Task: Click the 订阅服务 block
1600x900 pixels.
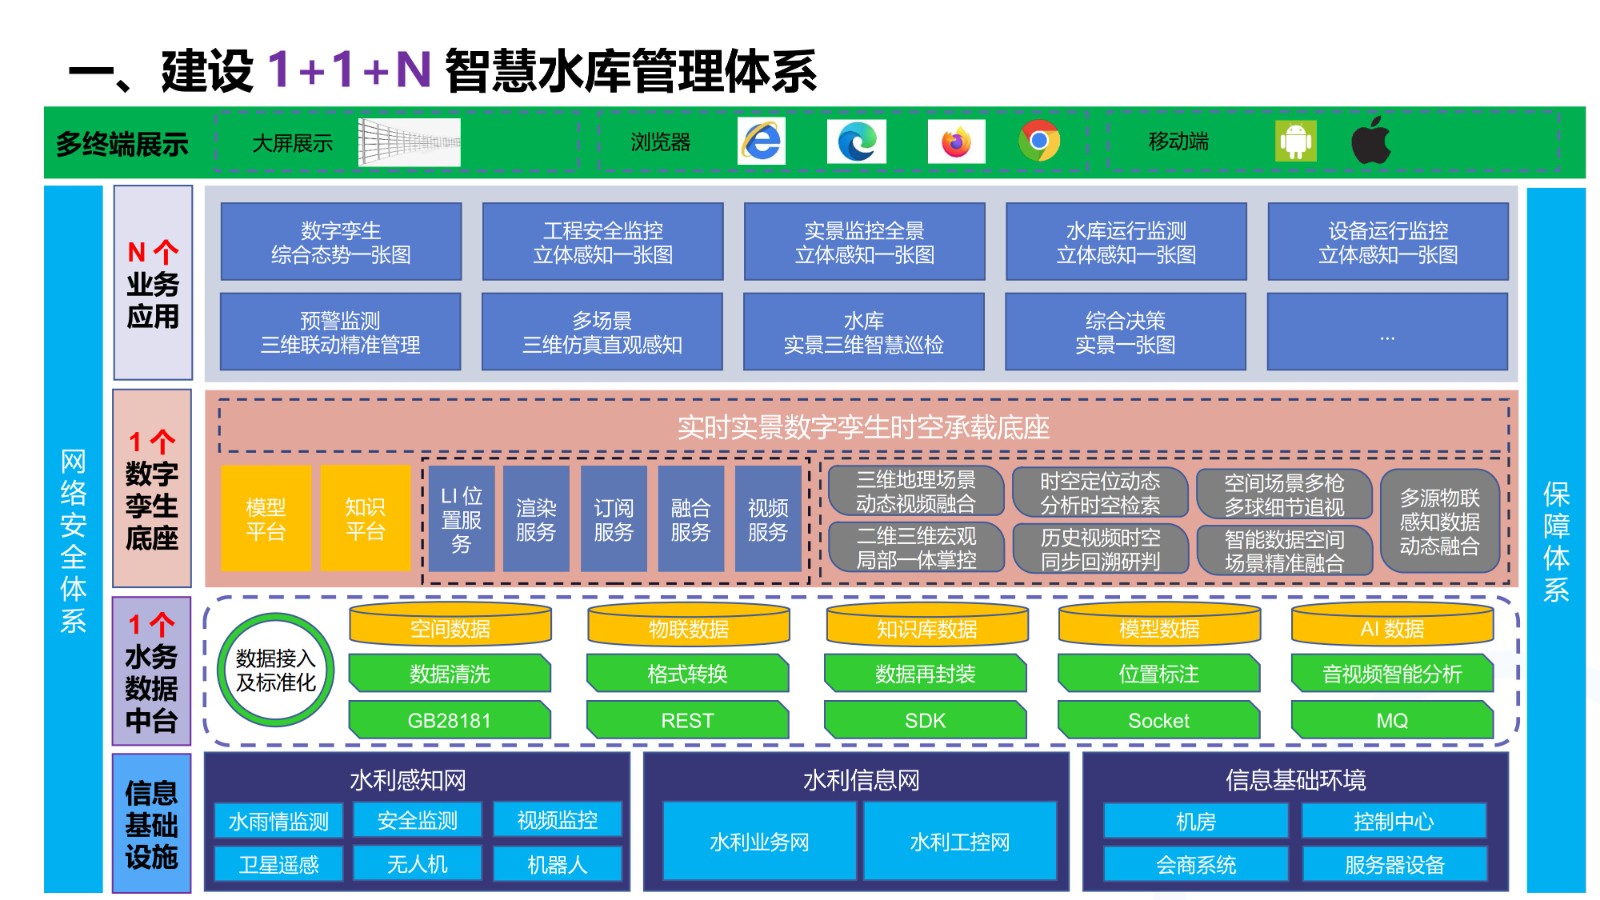Action: tap(613, 519)
